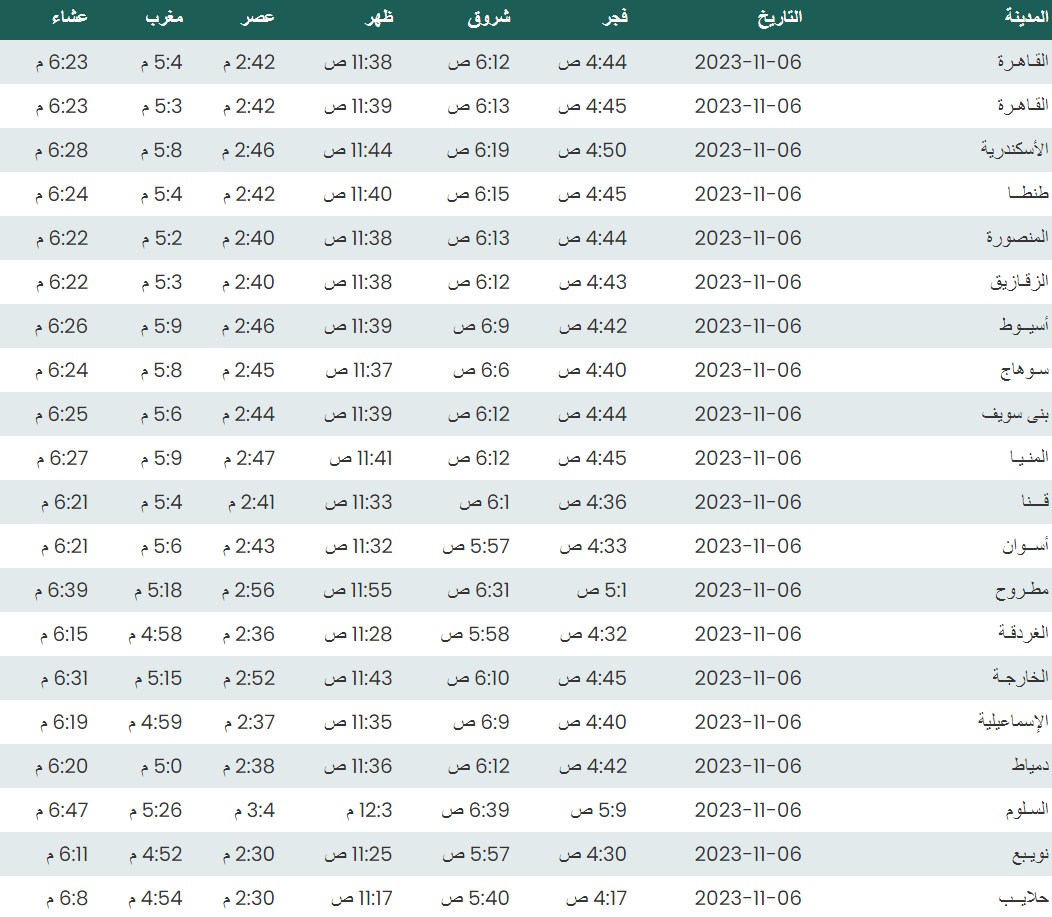Select the الأسكندرية city name cell
Viewport: 1052px width, 917px height.
[1013, 150]
